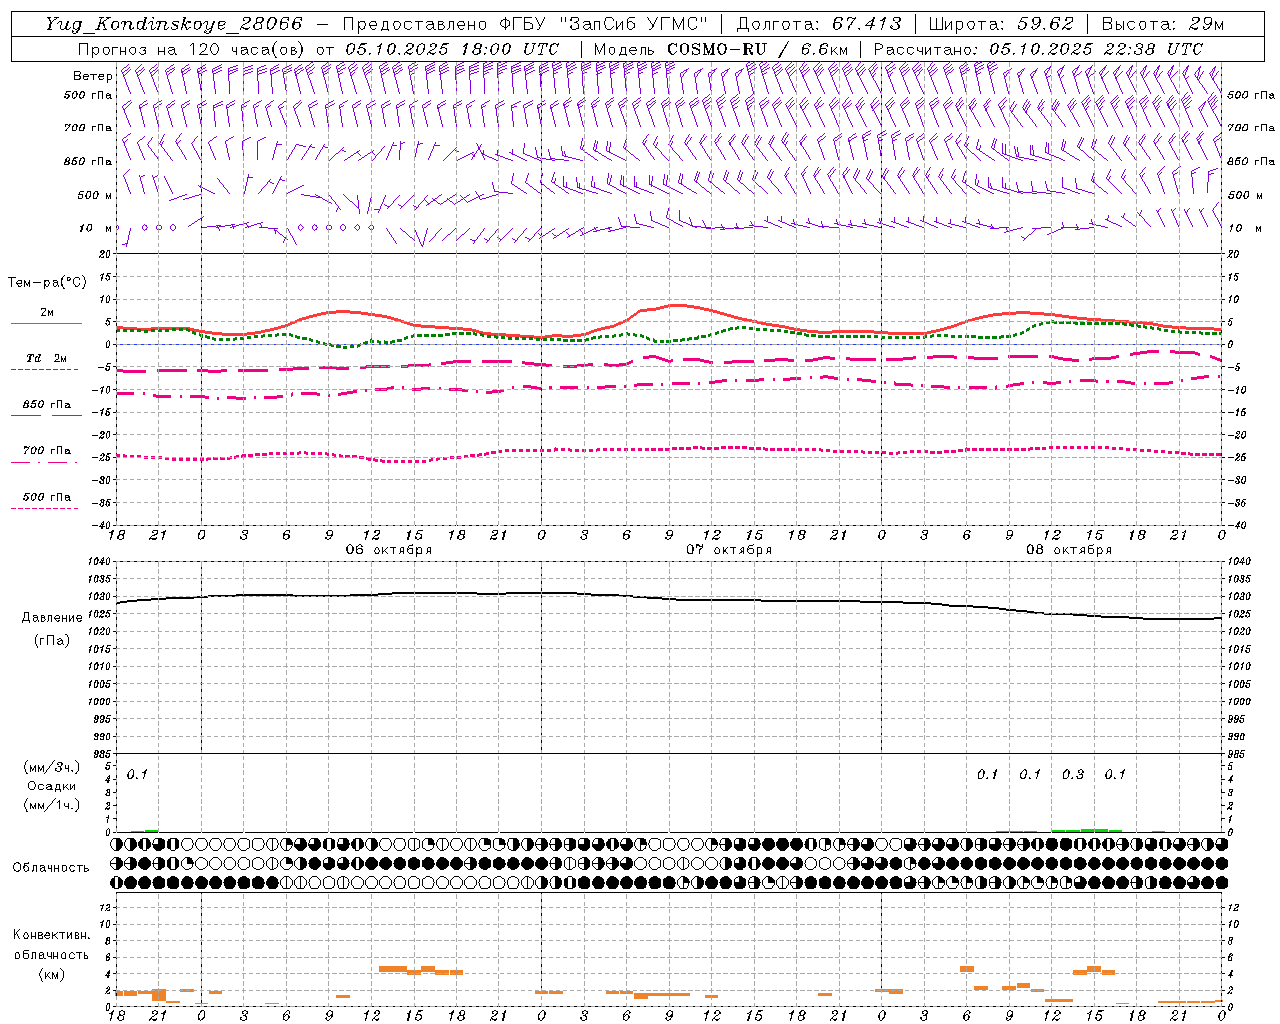Screen dimensions: 1280x1024
Task: Click the 0.3 precipitation amount value
Action: coord(1073,774)
